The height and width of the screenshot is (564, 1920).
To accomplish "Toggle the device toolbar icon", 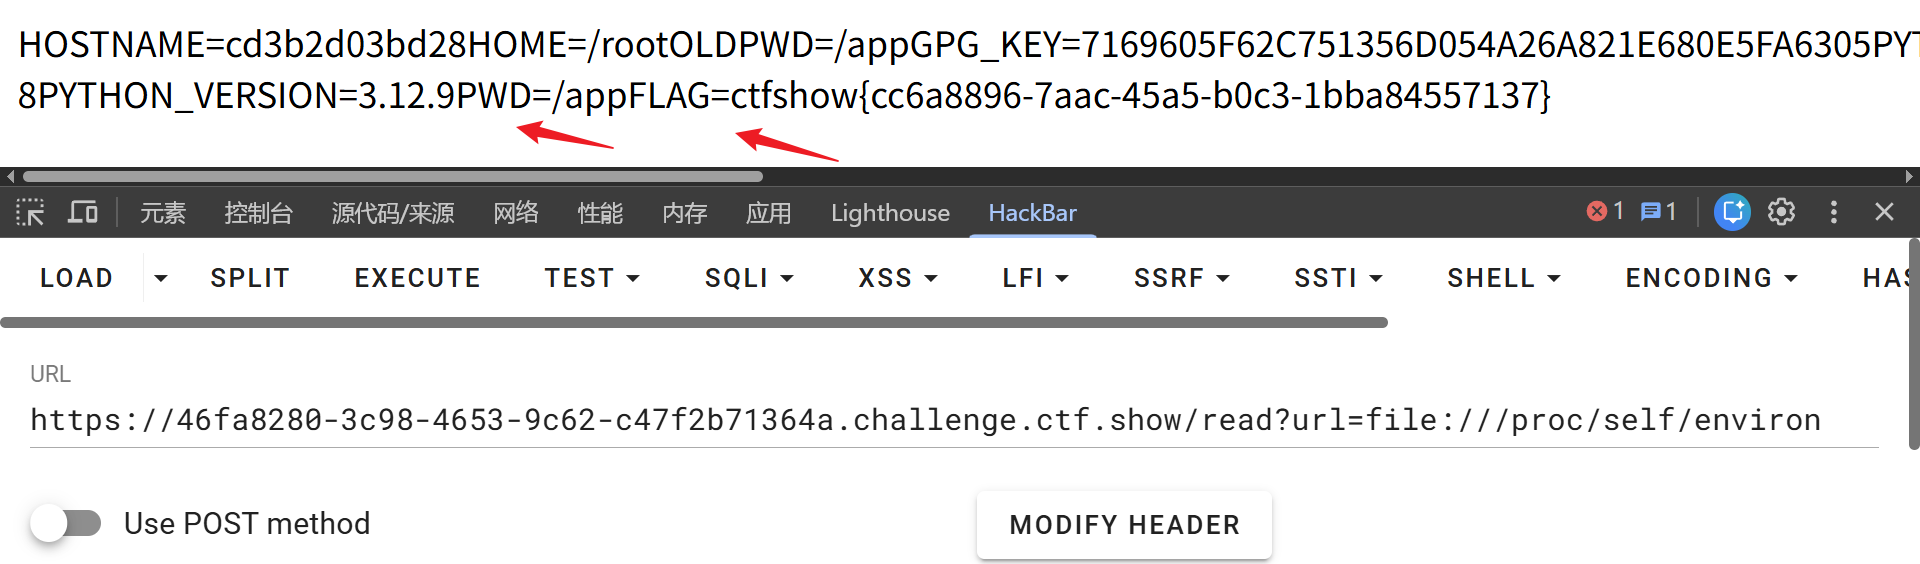I will [x=83, y=212].
